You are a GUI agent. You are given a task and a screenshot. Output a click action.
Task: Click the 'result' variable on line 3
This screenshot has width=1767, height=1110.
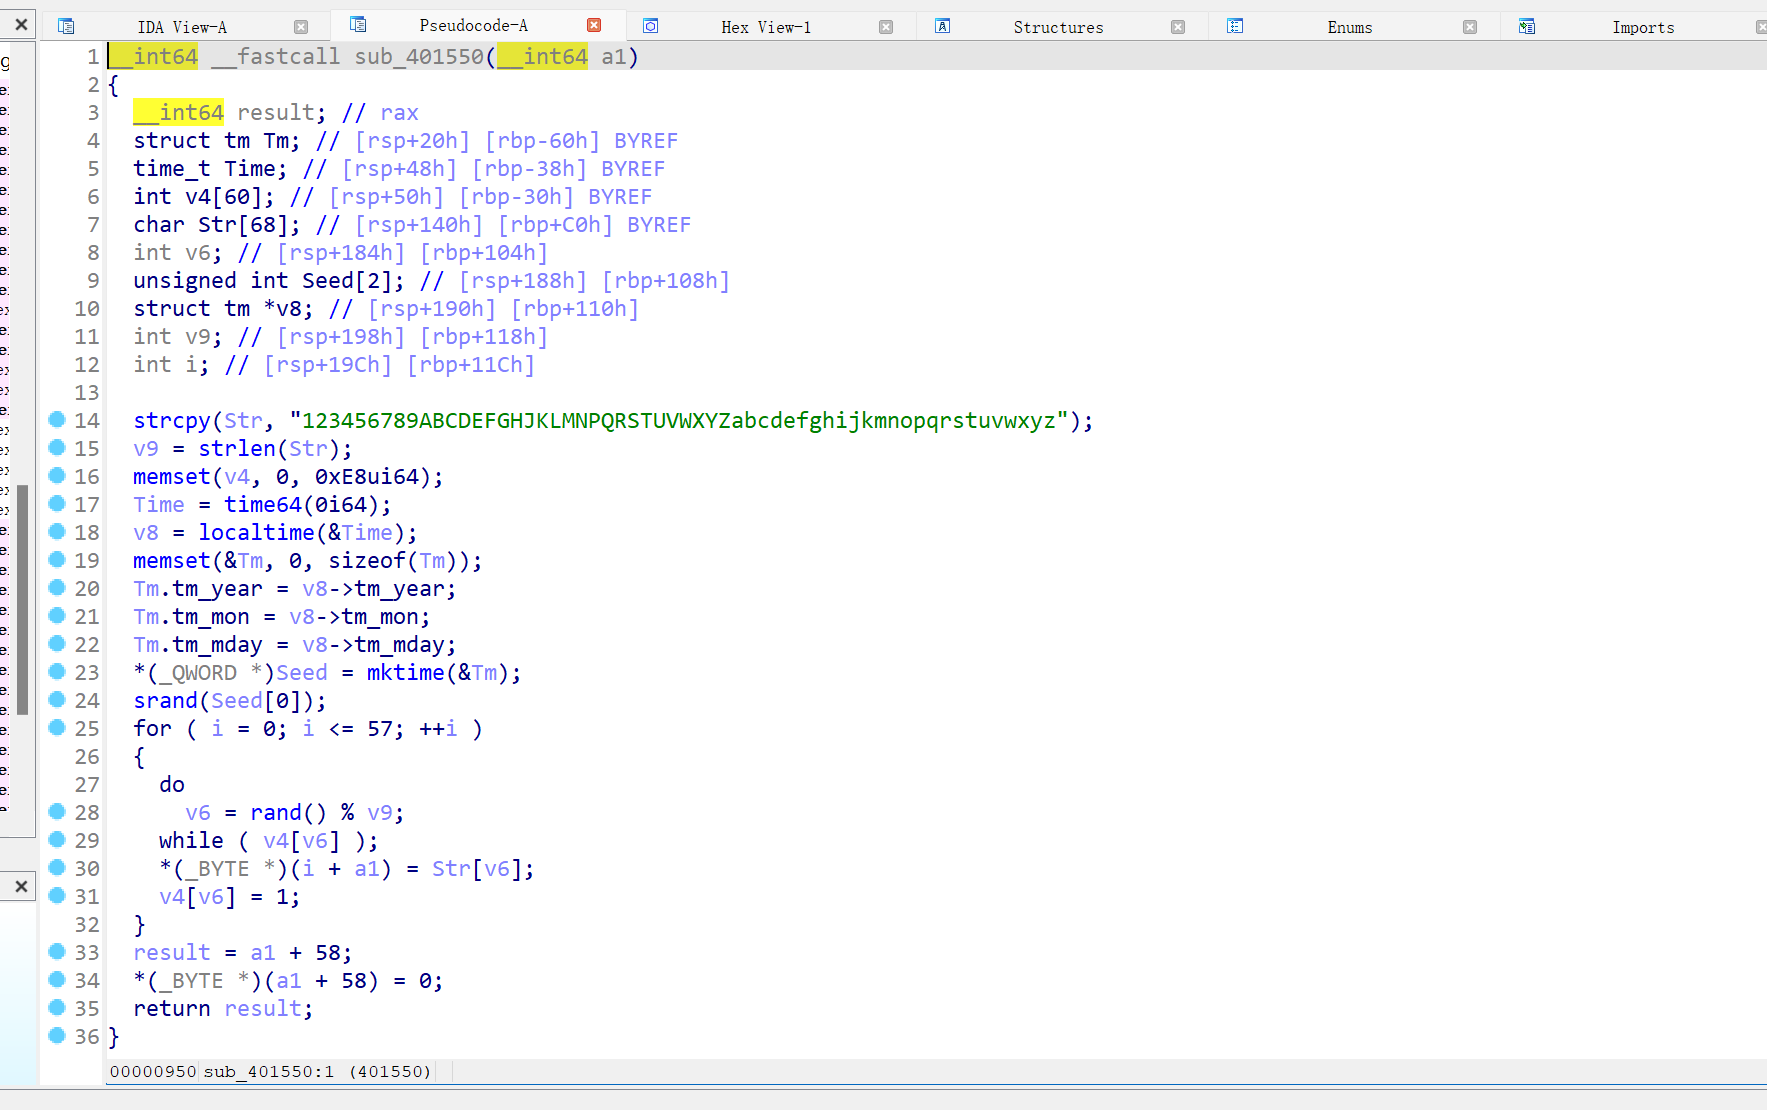pyautogui.click(x=275, y=112)
